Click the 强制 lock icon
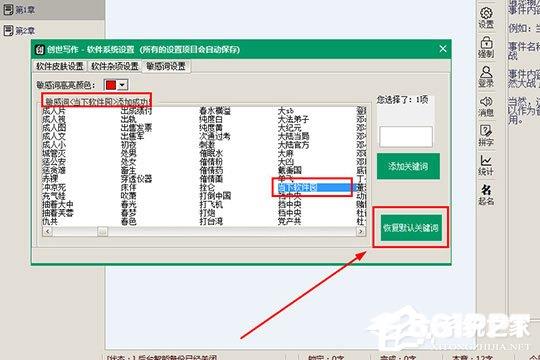Image resolution: width=540 pixels, height=360 pixels. point(486,47)
